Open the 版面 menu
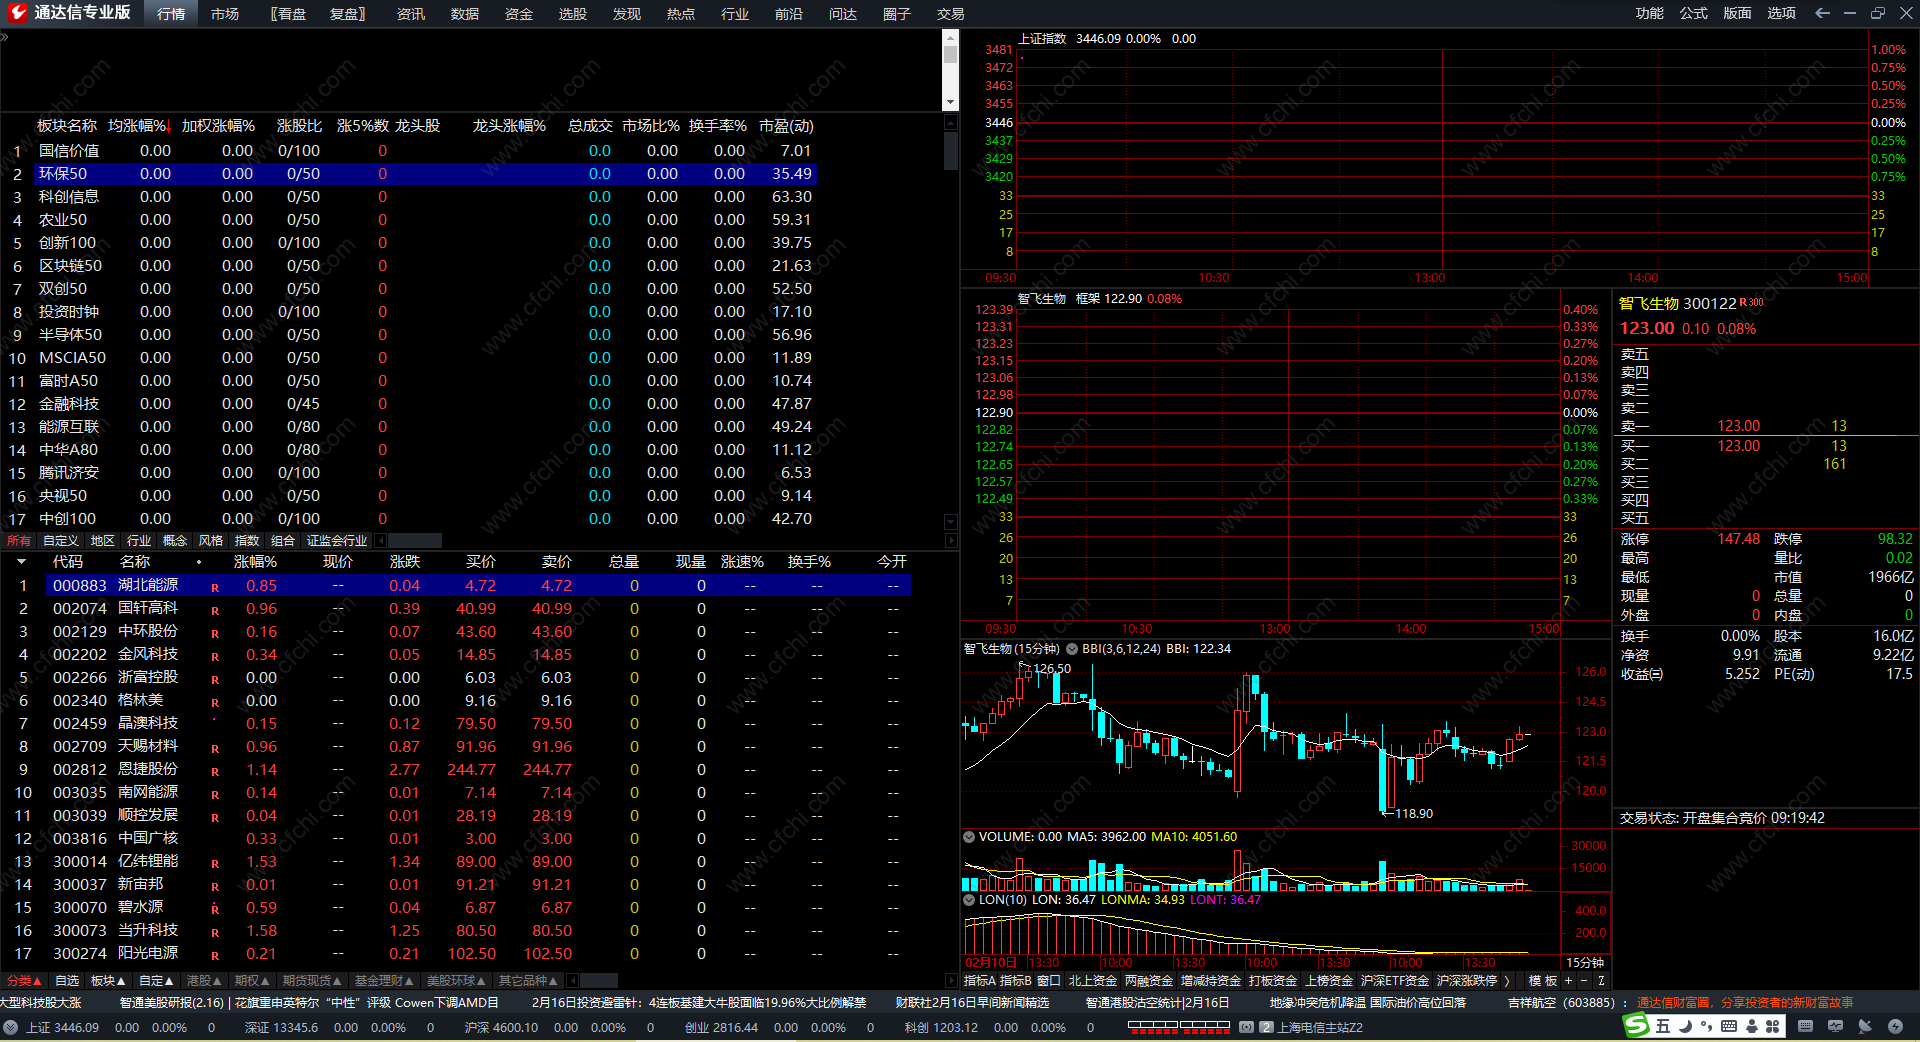Image resolution: width=1920 pixels, height=1042 pixels. point(1738,13)
